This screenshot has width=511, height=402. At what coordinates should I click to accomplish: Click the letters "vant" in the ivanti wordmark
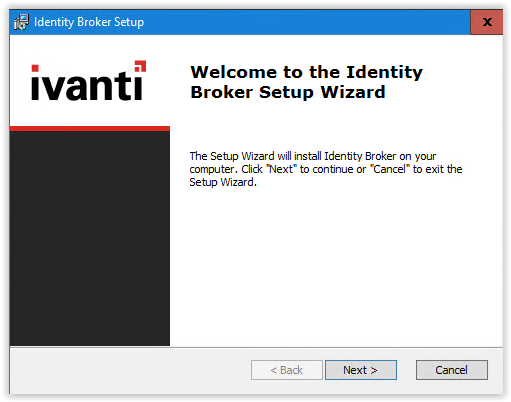88,87
